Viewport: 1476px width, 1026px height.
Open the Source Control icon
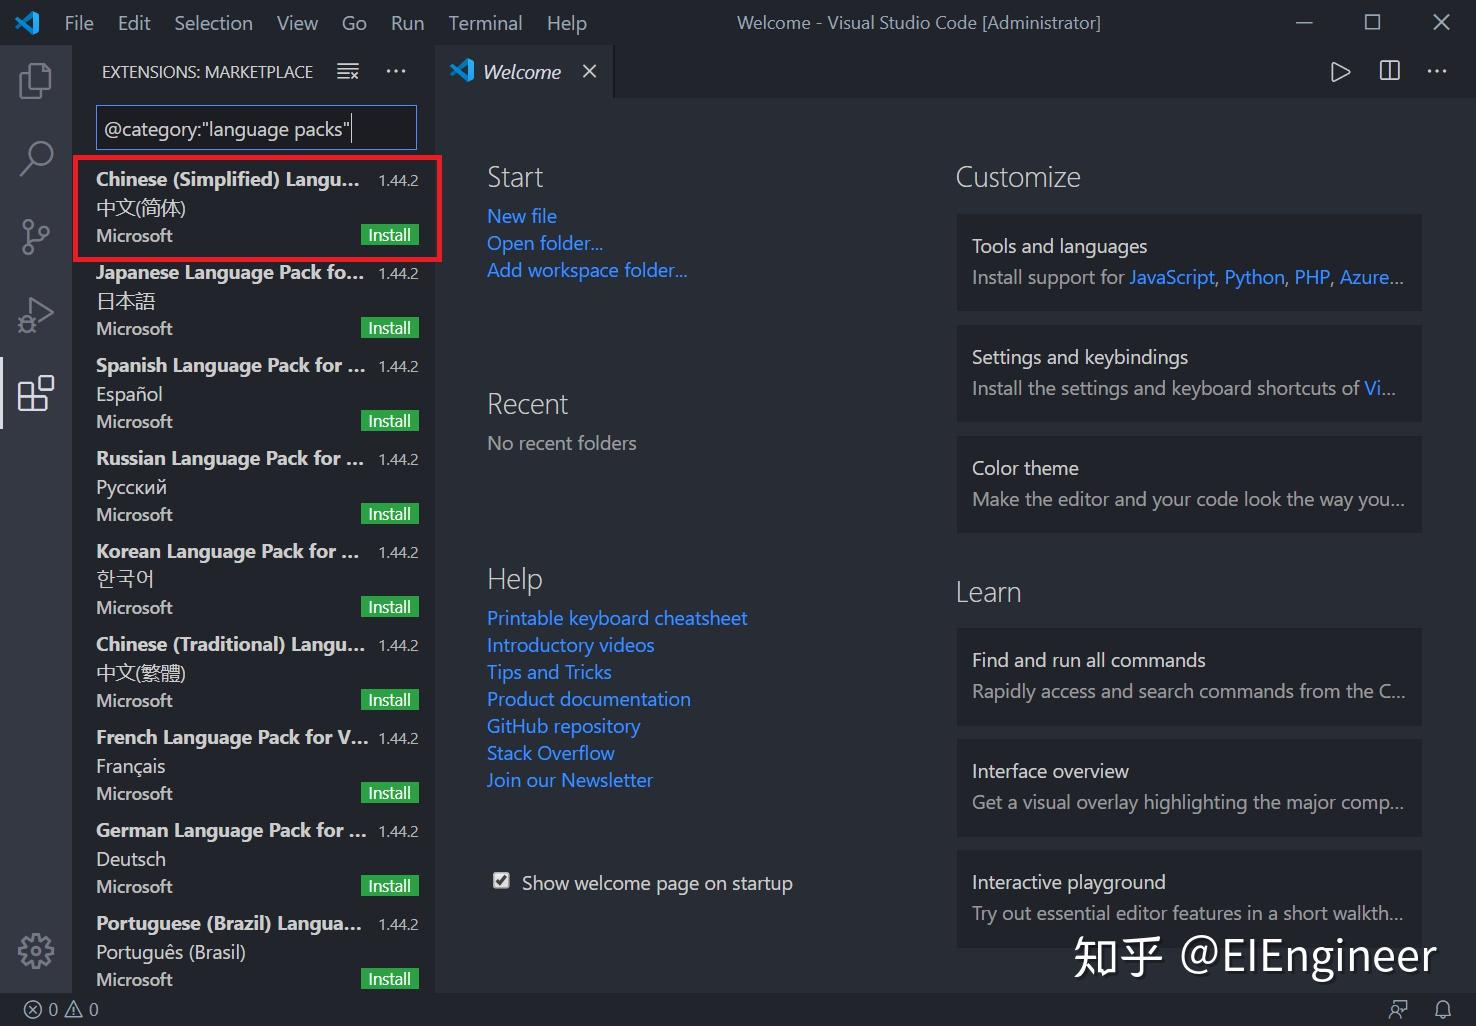[x=36, y=237]
